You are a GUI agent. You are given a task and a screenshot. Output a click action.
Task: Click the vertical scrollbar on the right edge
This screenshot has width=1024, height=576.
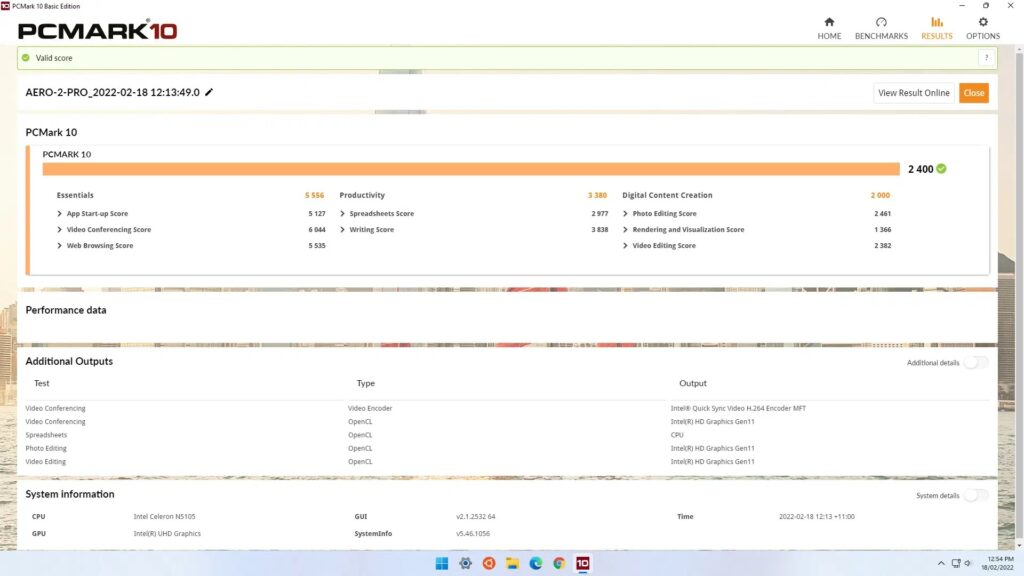click(1020, 300)
